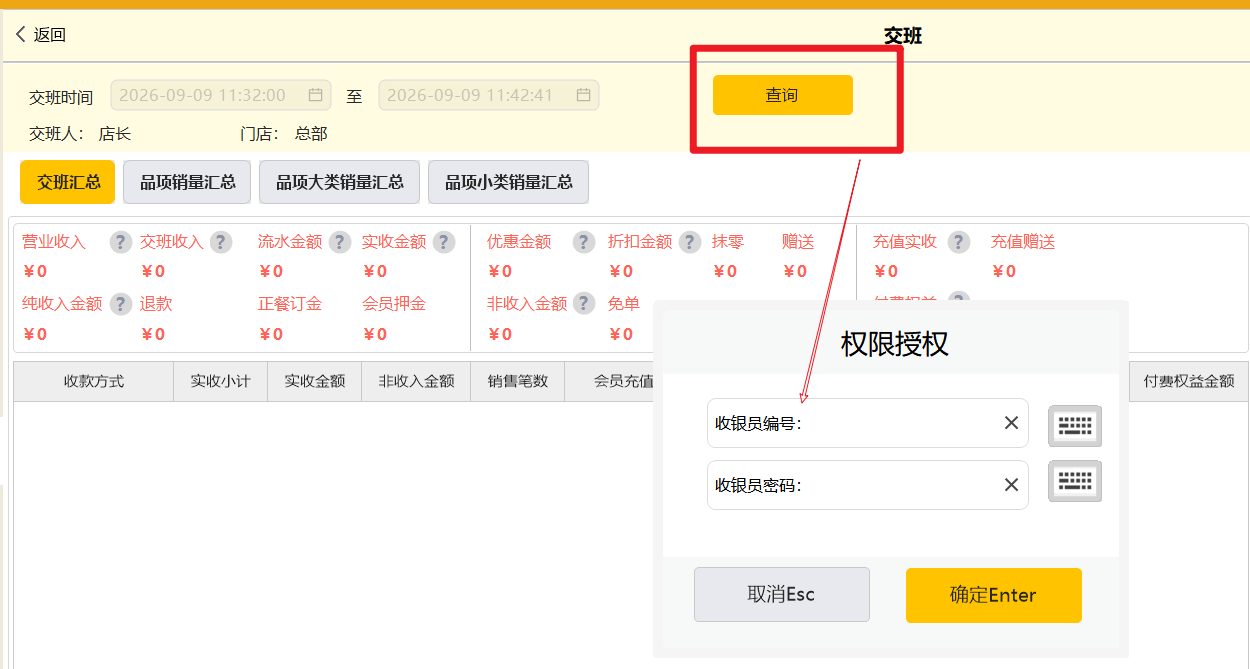This screenshot has height=669, width=1250.
Task: Open on-screen keyboard for 收银员编号
Action: click(x=1075, y=425)
